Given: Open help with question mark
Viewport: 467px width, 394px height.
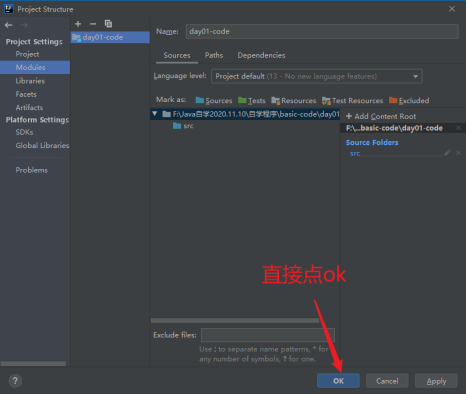Looking at the screenshot, I should pos(15,381).
